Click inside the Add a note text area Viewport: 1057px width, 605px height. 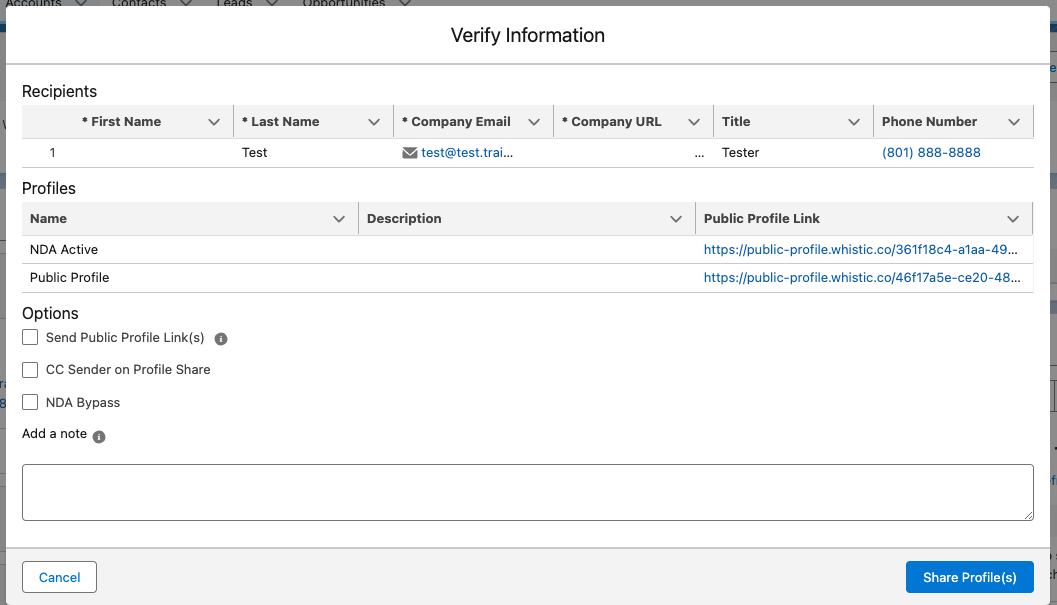(528, 492)
